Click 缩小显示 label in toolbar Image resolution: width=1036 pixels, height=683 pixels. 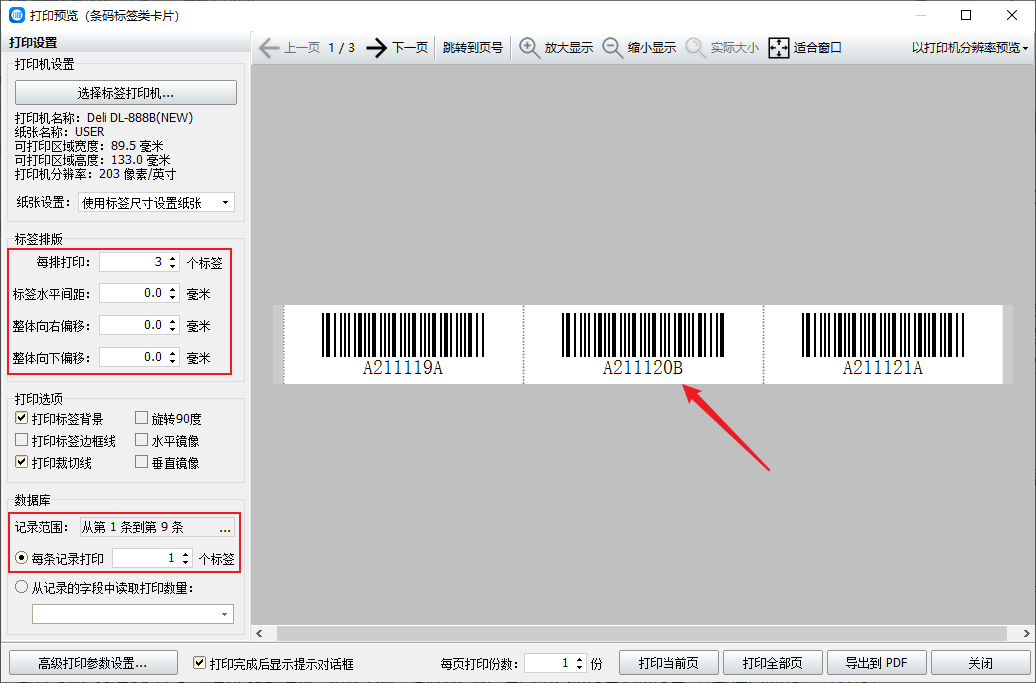(652, 48)
